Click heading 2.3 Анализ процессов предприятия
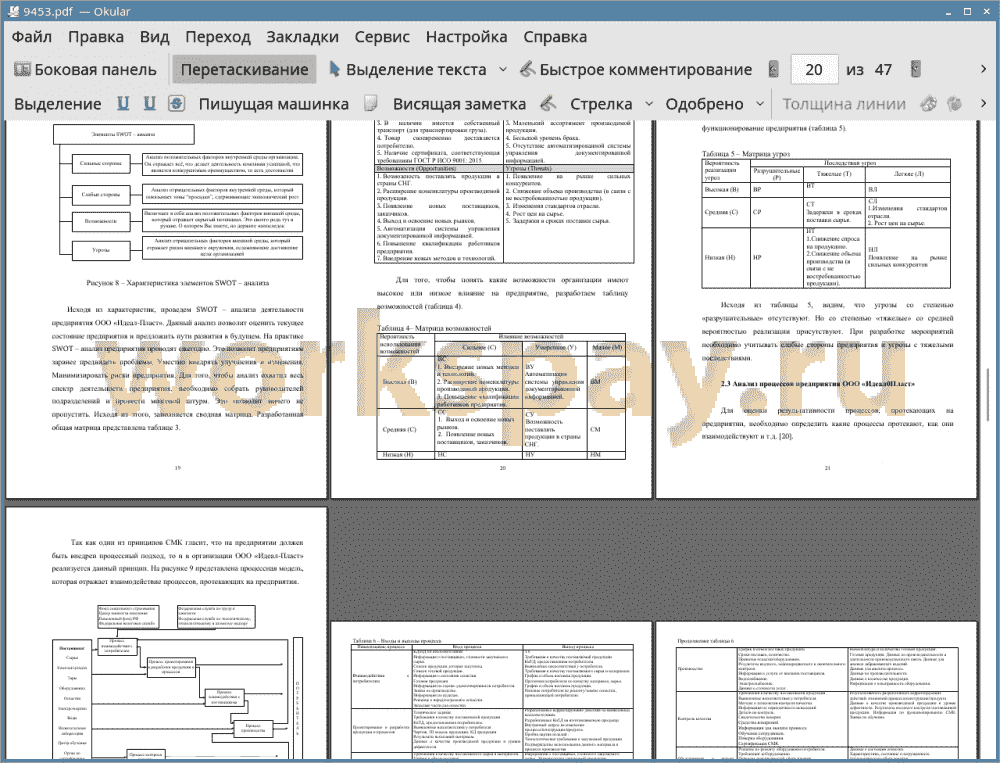Viewport: 1000px width, 763px height. pos(818,384)
